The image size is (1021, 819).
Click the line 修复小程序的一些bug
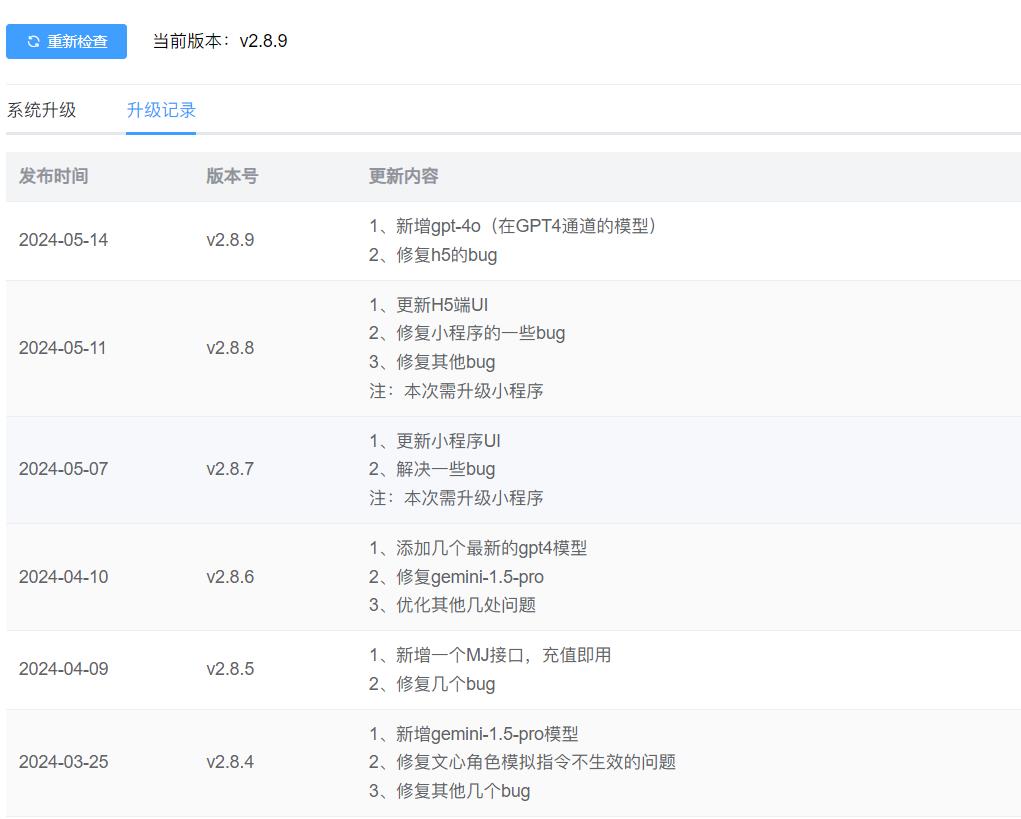[467, 333]
